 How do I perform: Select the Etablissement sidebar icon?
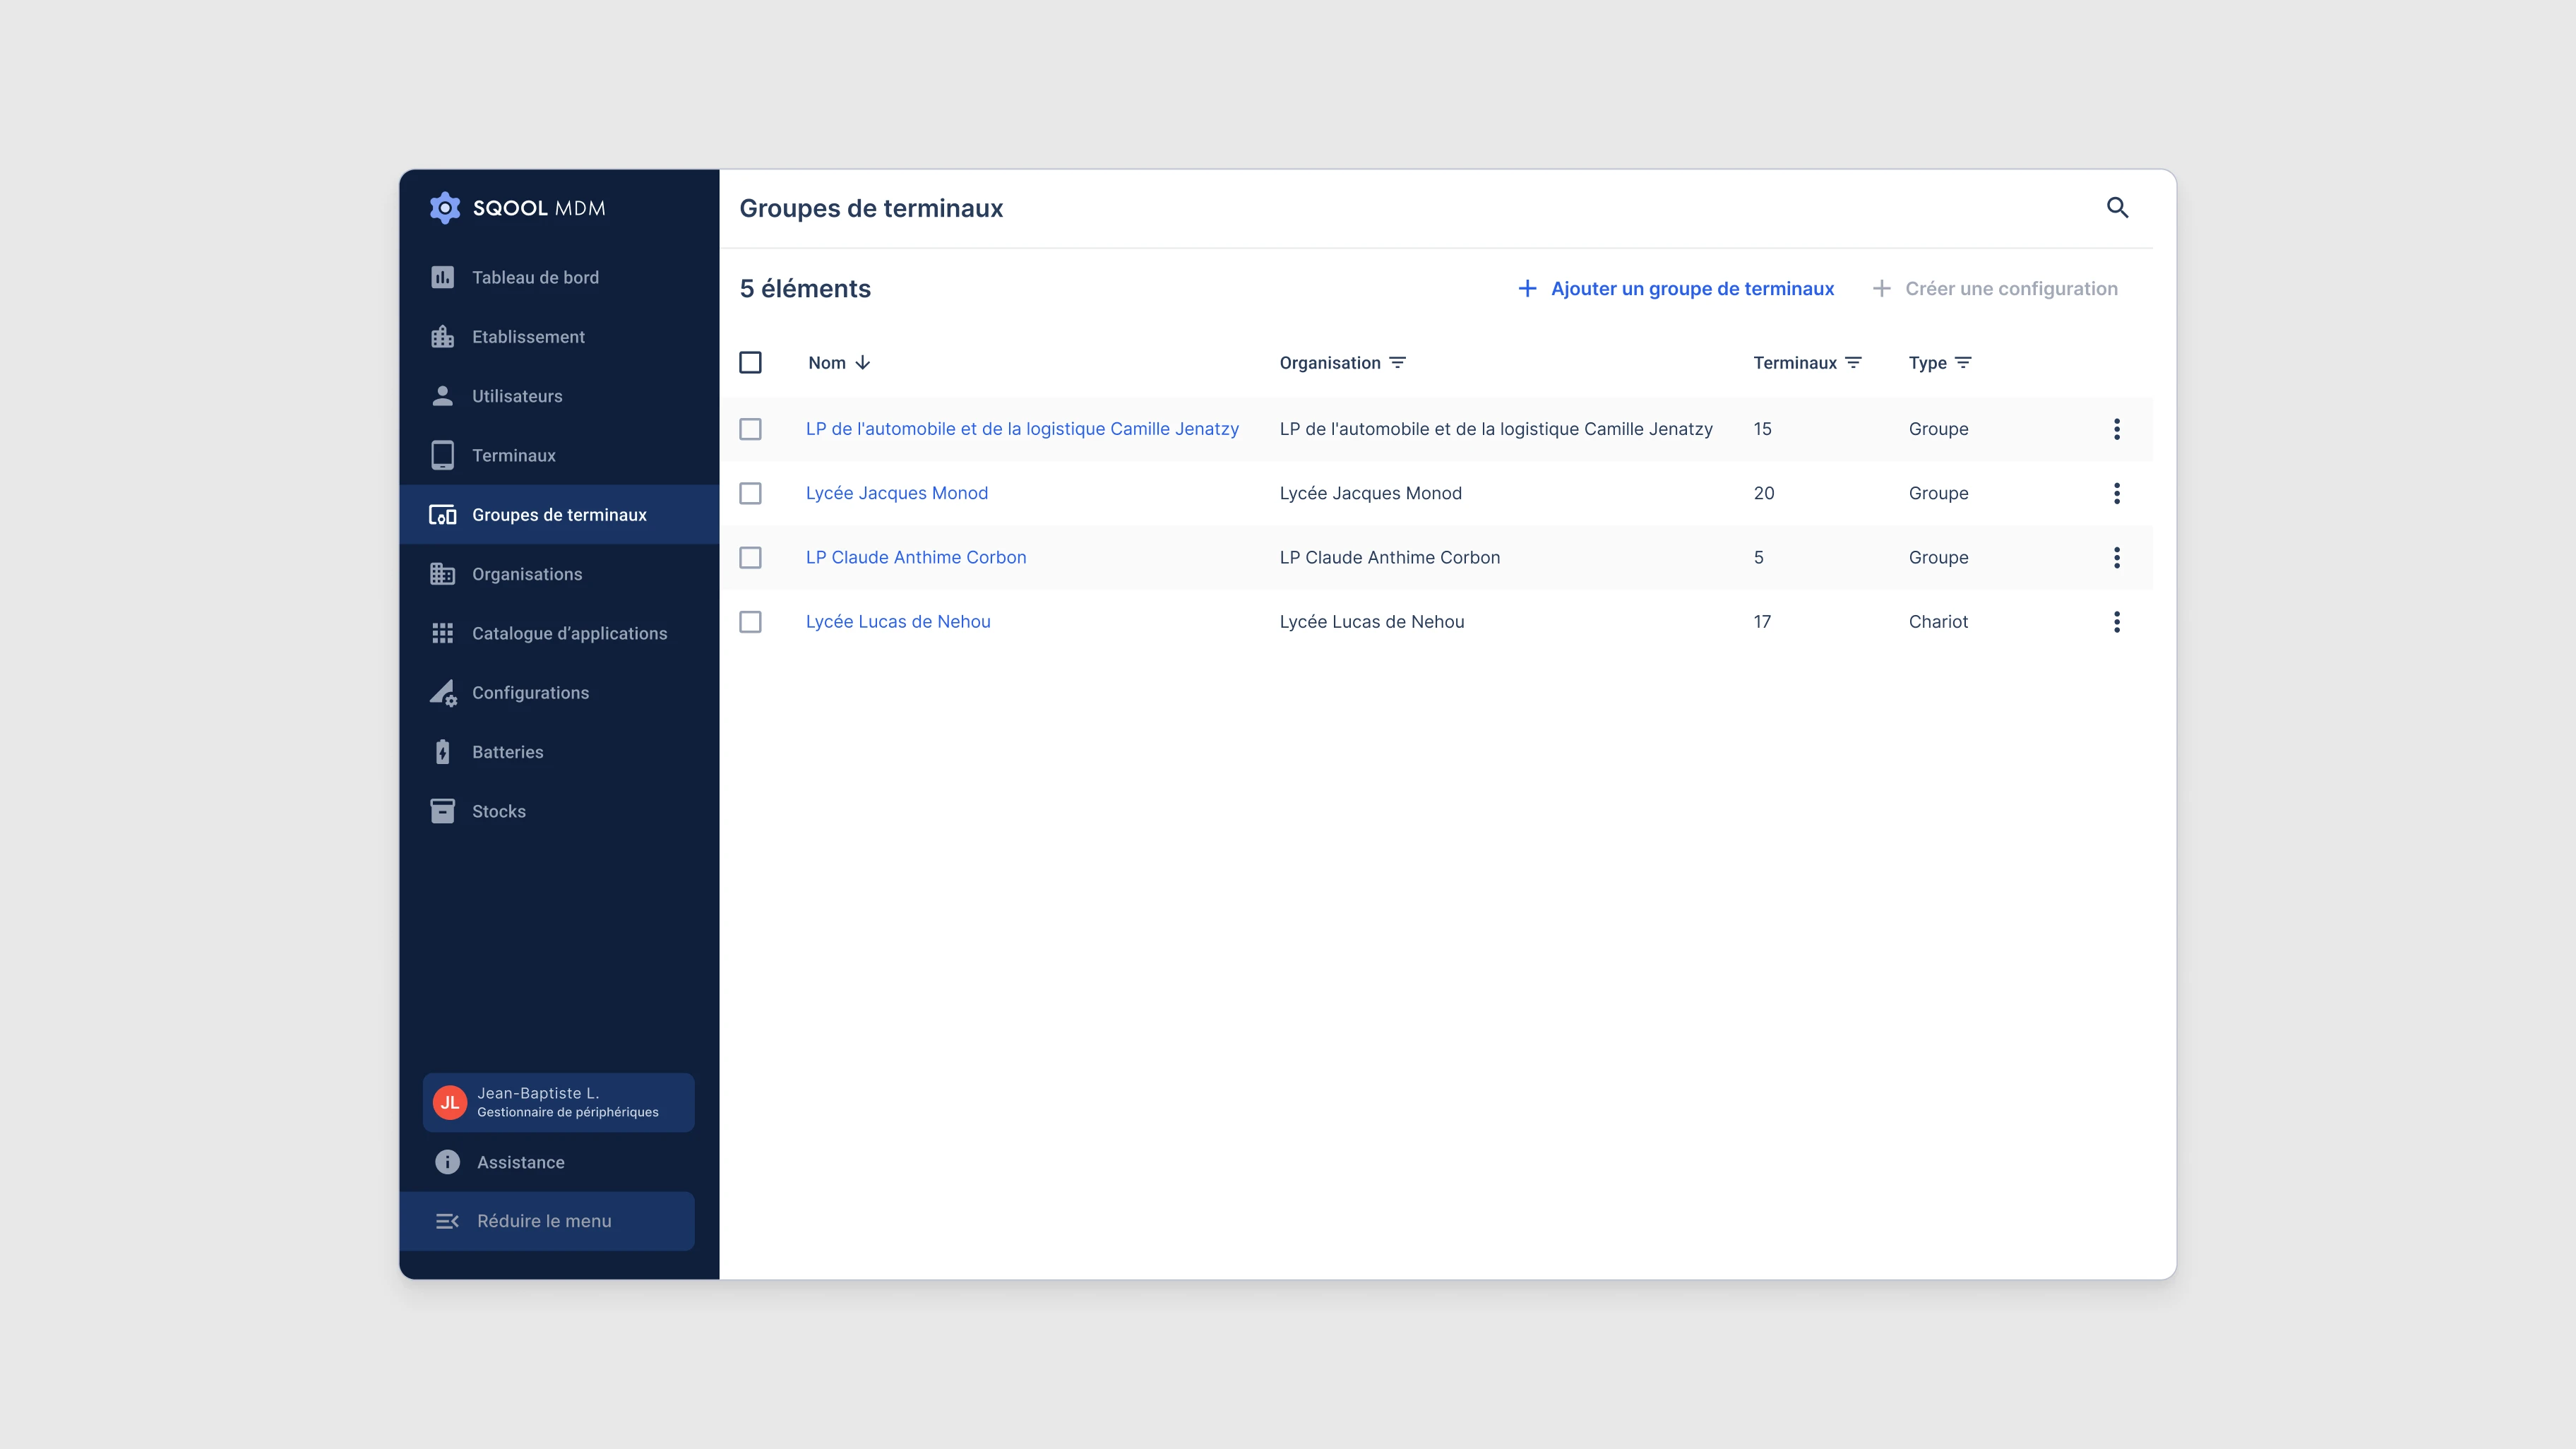coord(444,336)
